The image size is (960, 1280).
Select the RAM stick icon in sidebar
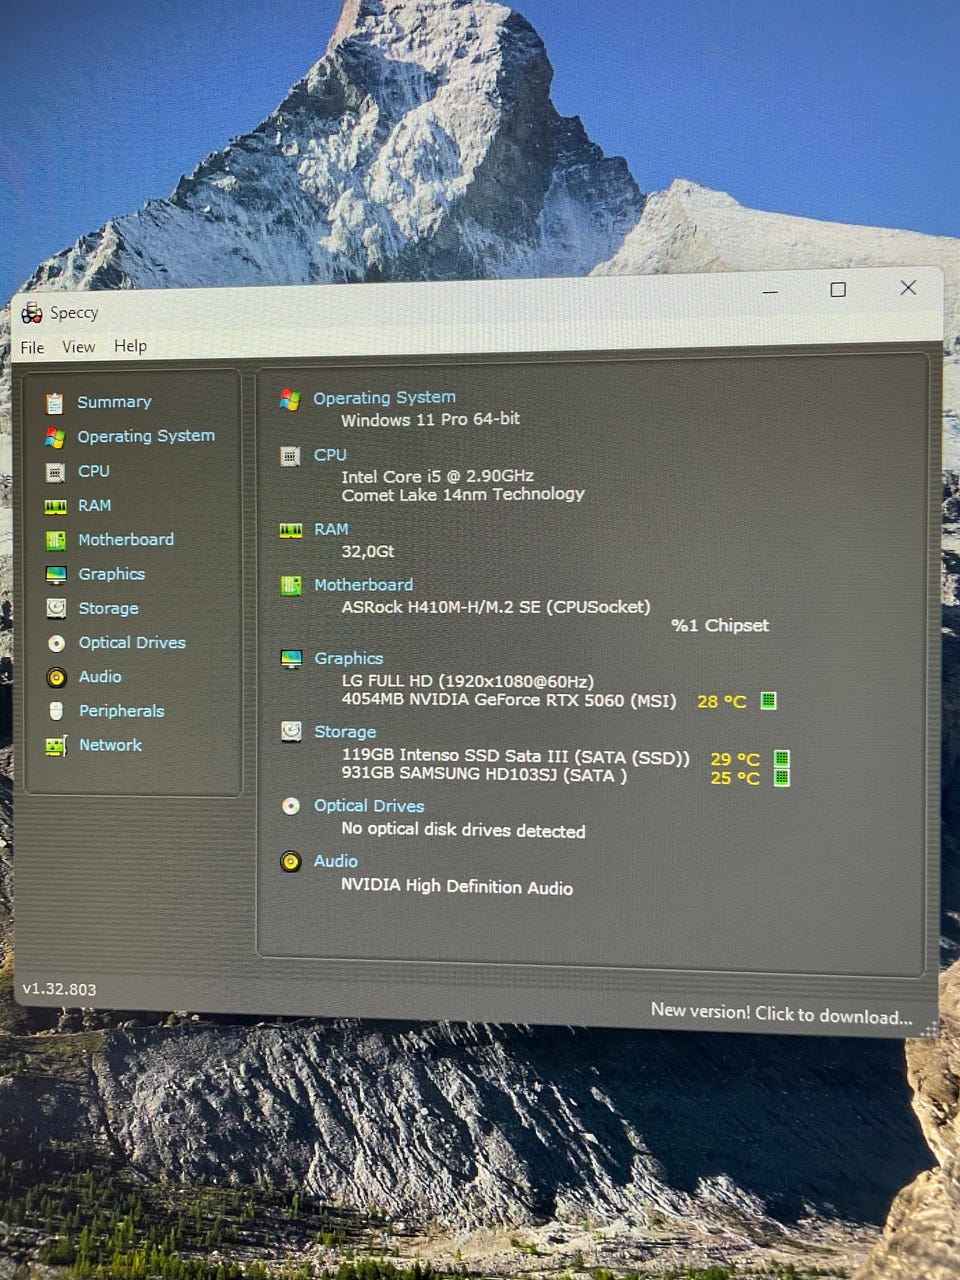(x=56, y=507)
